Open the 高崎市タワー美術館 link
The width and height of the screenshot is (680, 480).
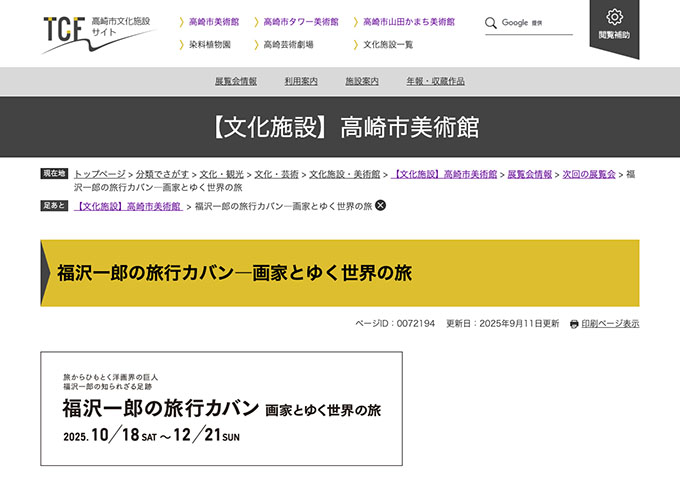tap(300, 21)
